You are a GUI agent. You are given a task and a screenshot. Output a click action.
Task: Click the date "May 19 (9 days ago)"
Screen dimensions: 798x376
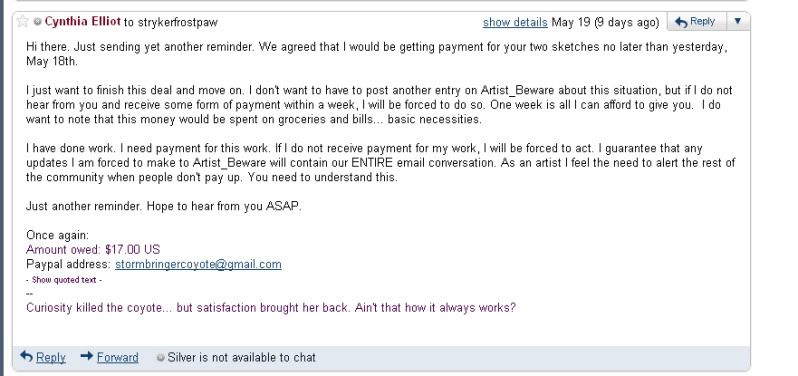click(605, 22)
